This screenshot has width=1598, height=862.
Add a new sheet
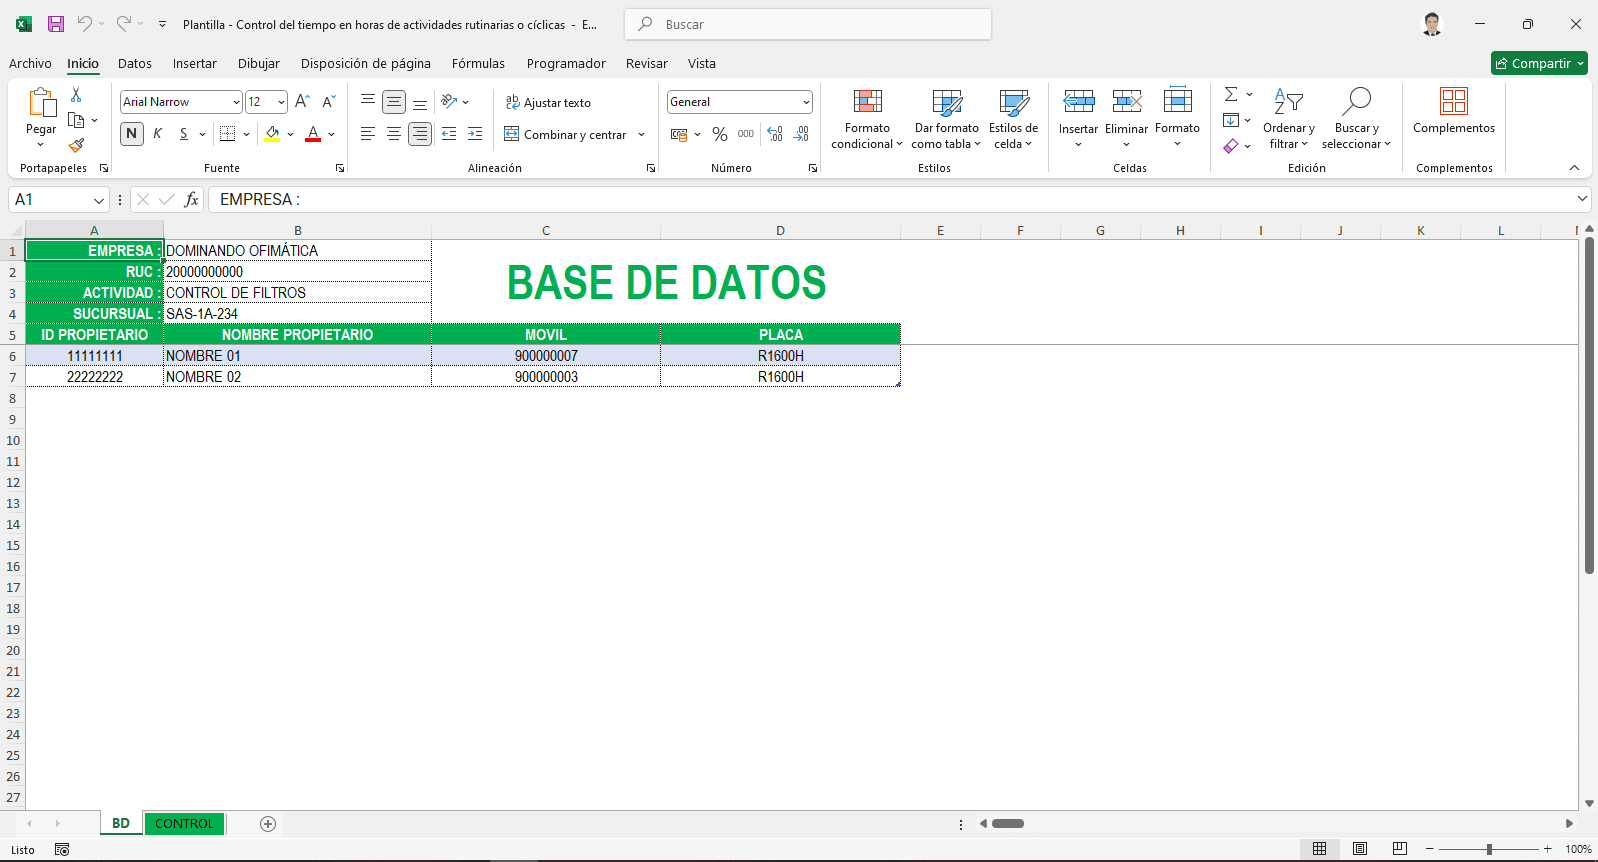click(268, 824)
